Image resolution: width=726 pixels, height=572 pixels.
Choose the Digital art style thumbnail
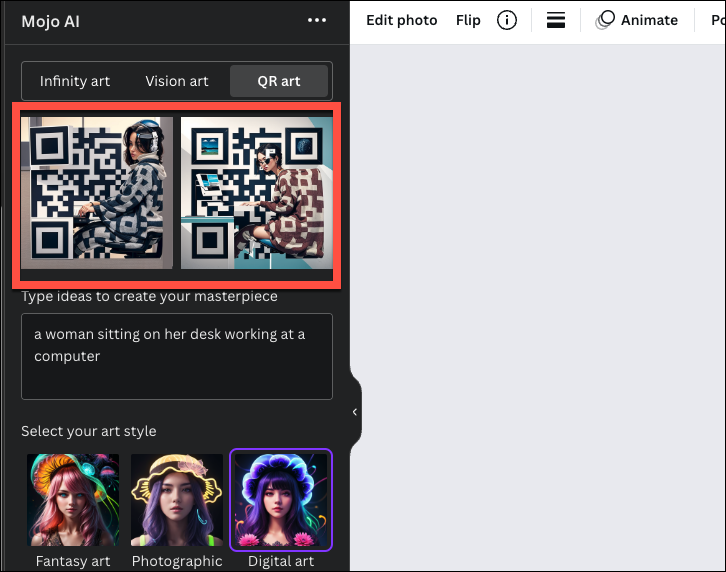point(281,499)
